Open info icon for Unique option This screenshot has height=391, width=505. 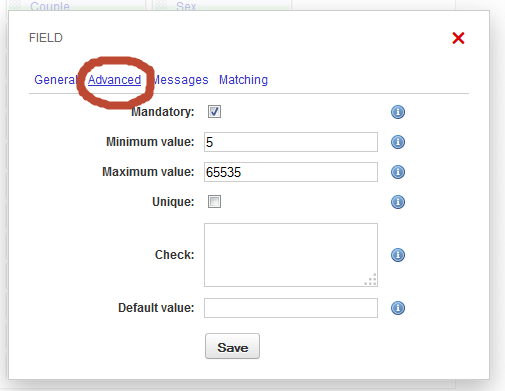[x=398, y=202]
